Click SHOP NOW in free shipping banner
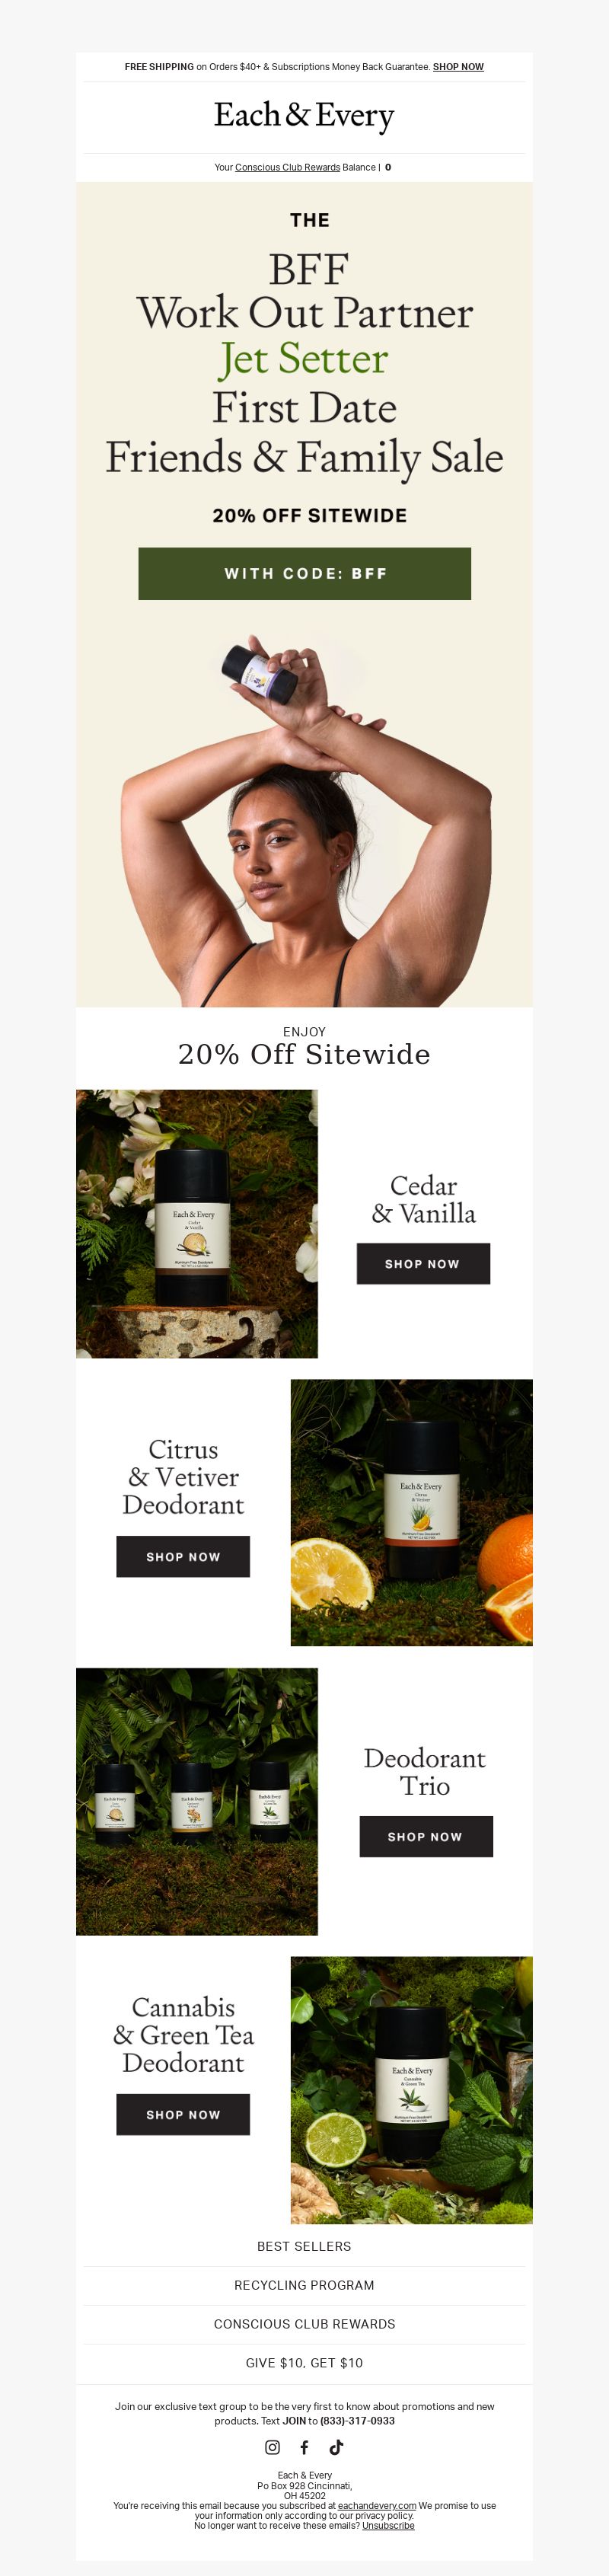 [458, 67]
